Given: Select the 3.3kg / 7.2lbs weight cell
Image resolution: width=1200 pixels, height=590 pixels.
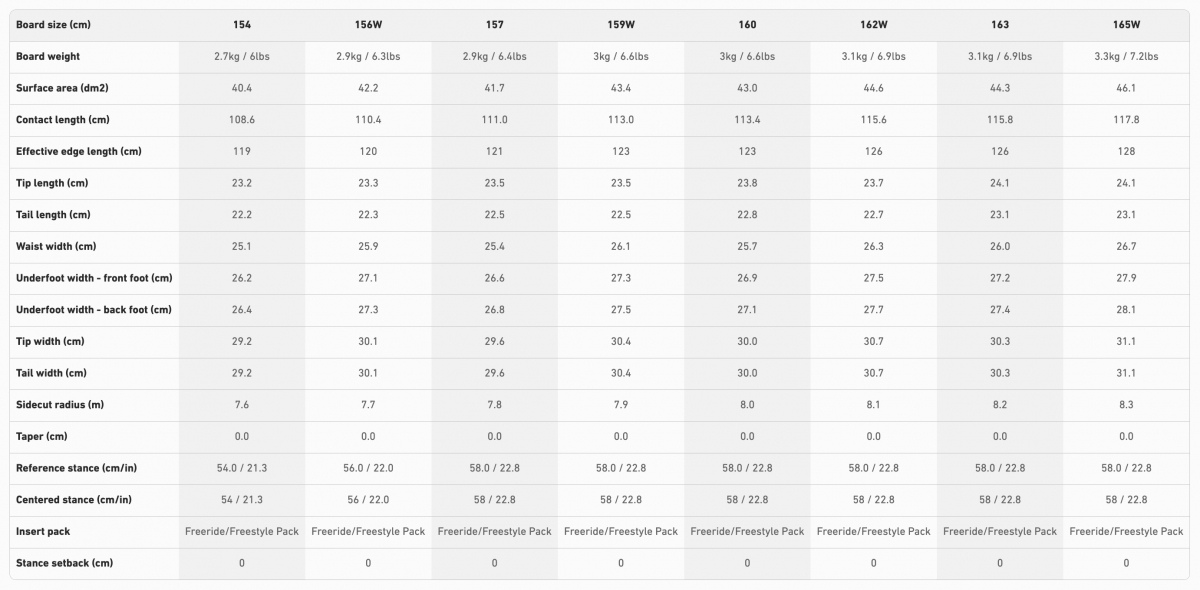Looking at the screenshot, I should [x=1126, y=57].
